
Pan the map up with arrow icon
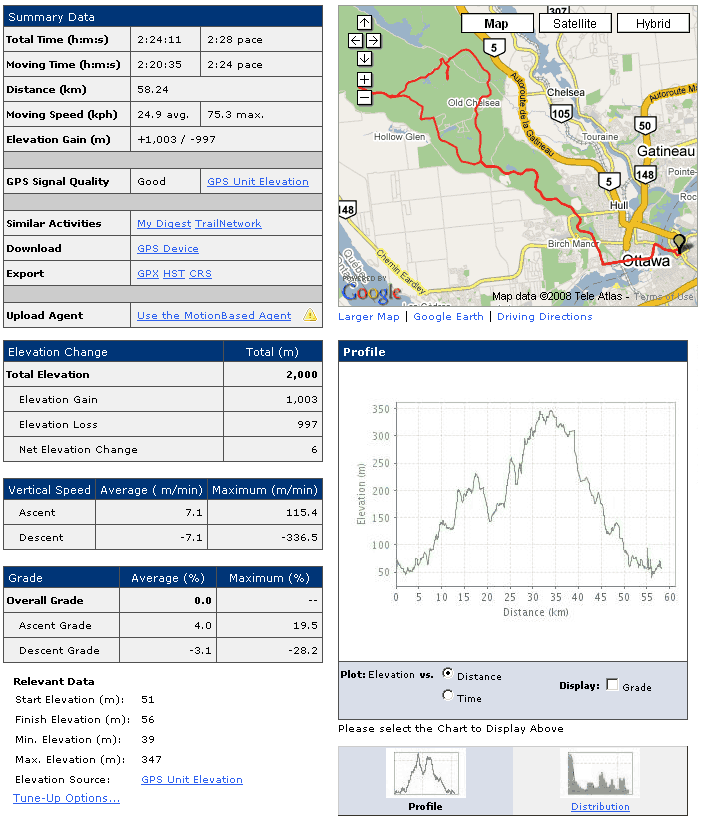pos(364,23)
